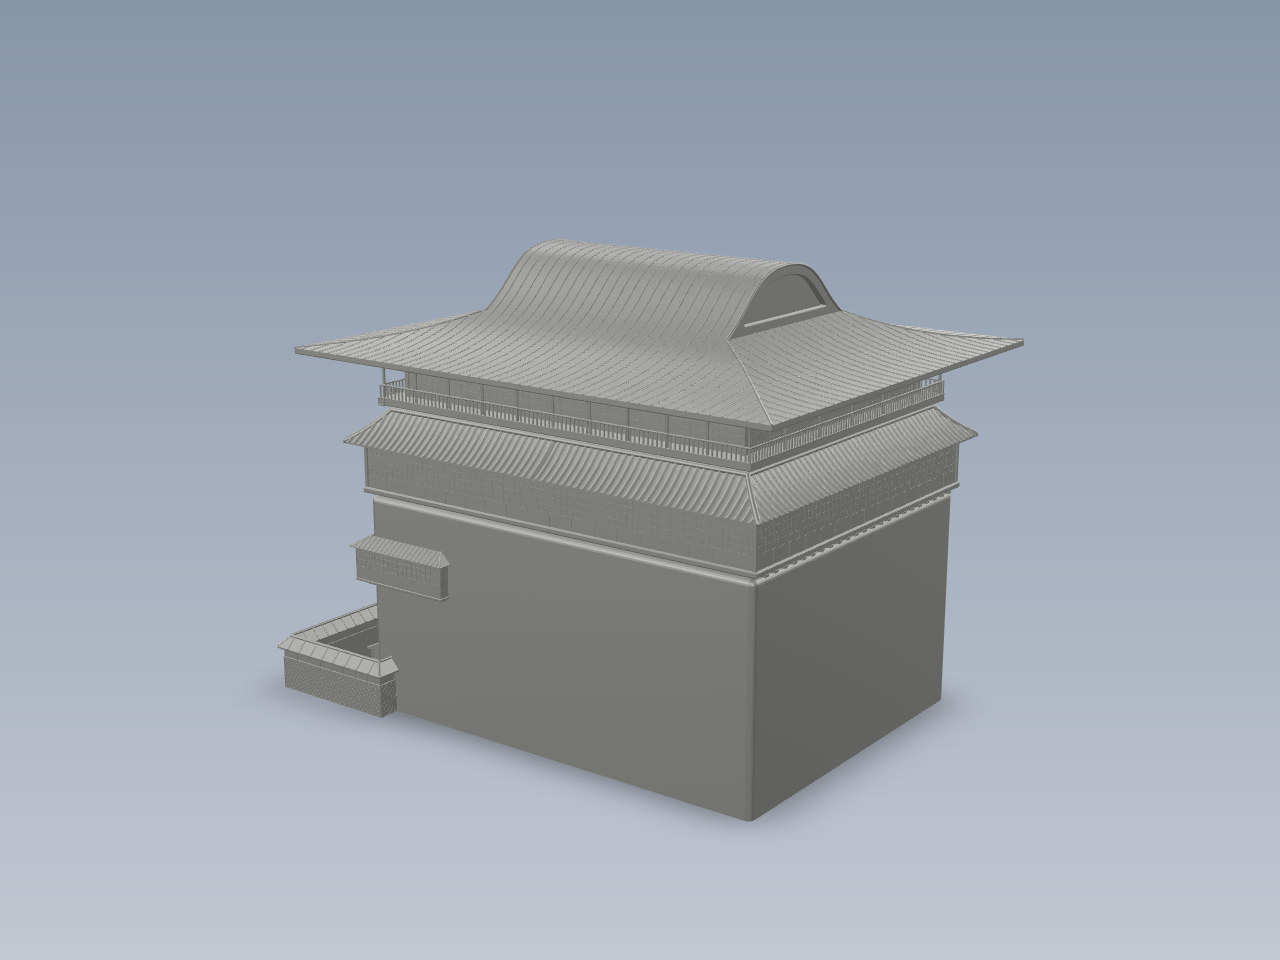Select the small awning on the left wall
Screen dimensions: 1280x960
click(x=399, y=567)
